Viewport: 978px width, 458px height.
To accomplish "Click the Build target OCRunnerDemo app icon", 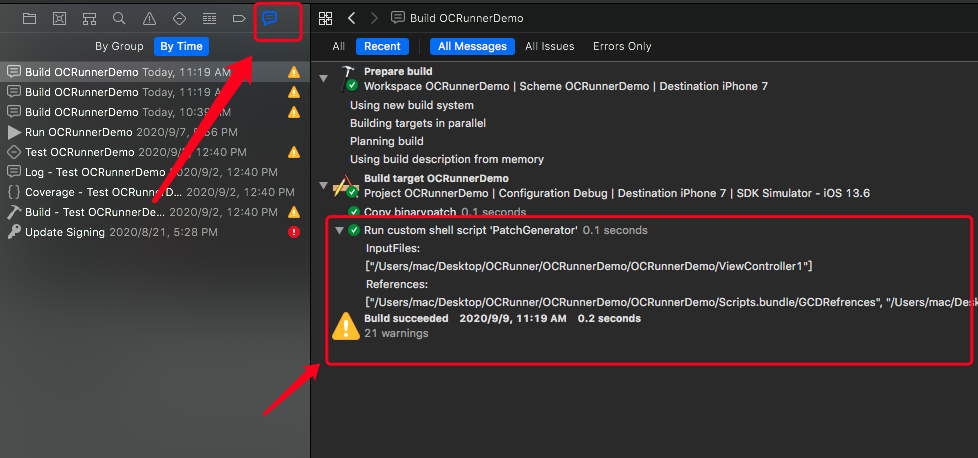I will 347,186.
